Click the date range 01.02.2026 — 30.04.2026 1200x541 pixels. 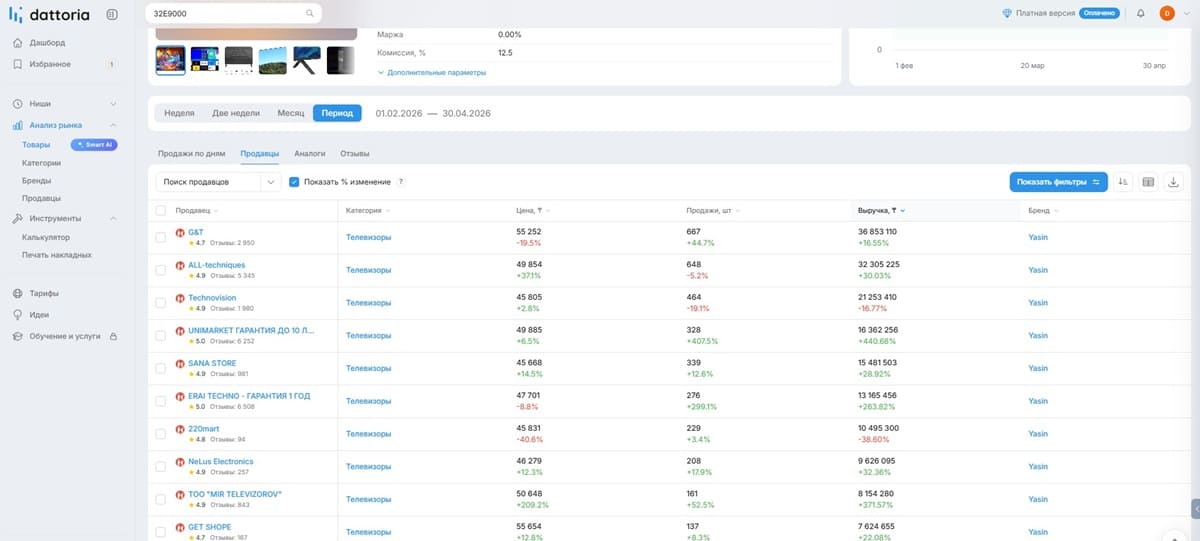(x=433, y=113)
